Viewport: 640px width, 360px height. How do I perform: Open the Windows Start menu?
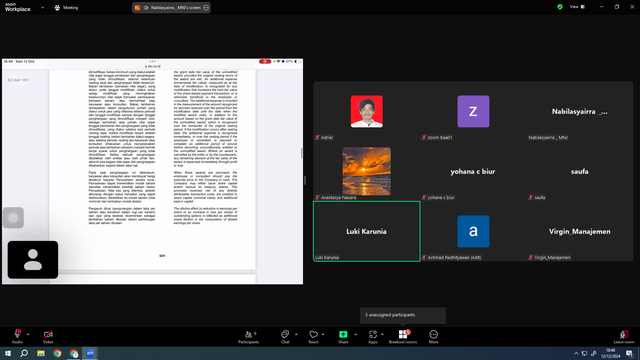8,353
